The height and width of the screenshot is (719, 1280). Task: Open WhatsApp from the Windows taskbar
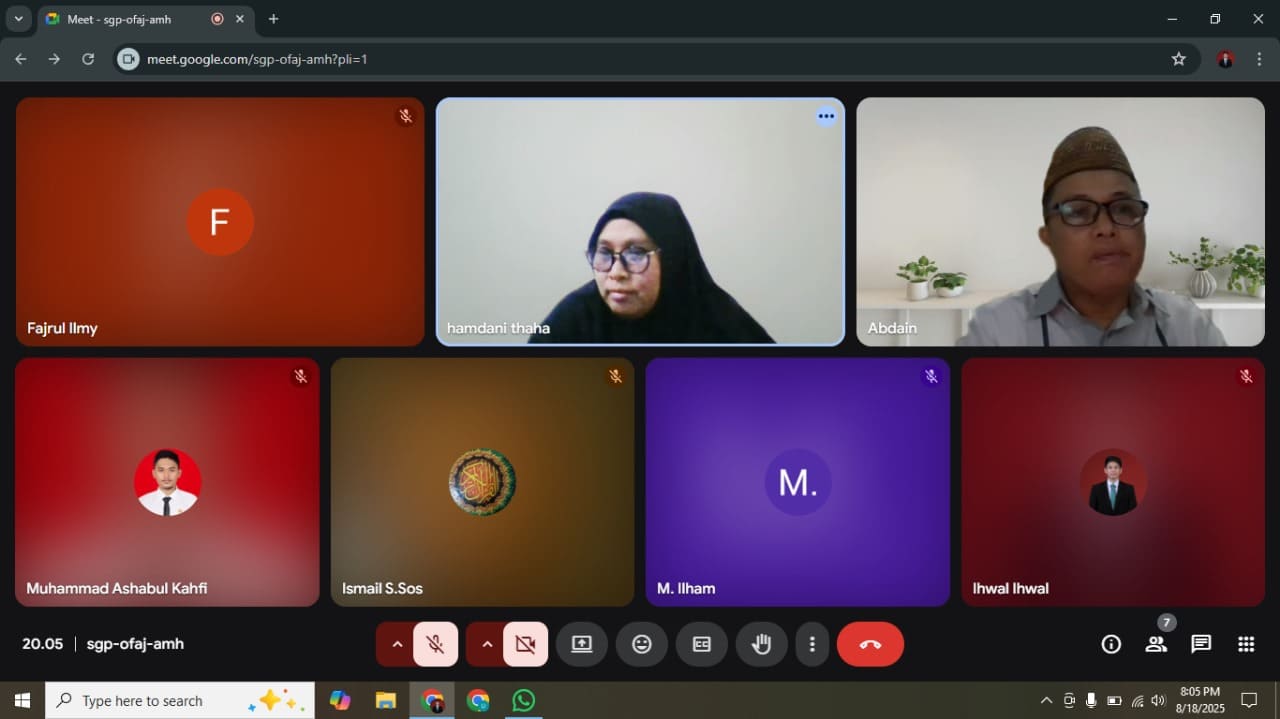pos(523,700)
